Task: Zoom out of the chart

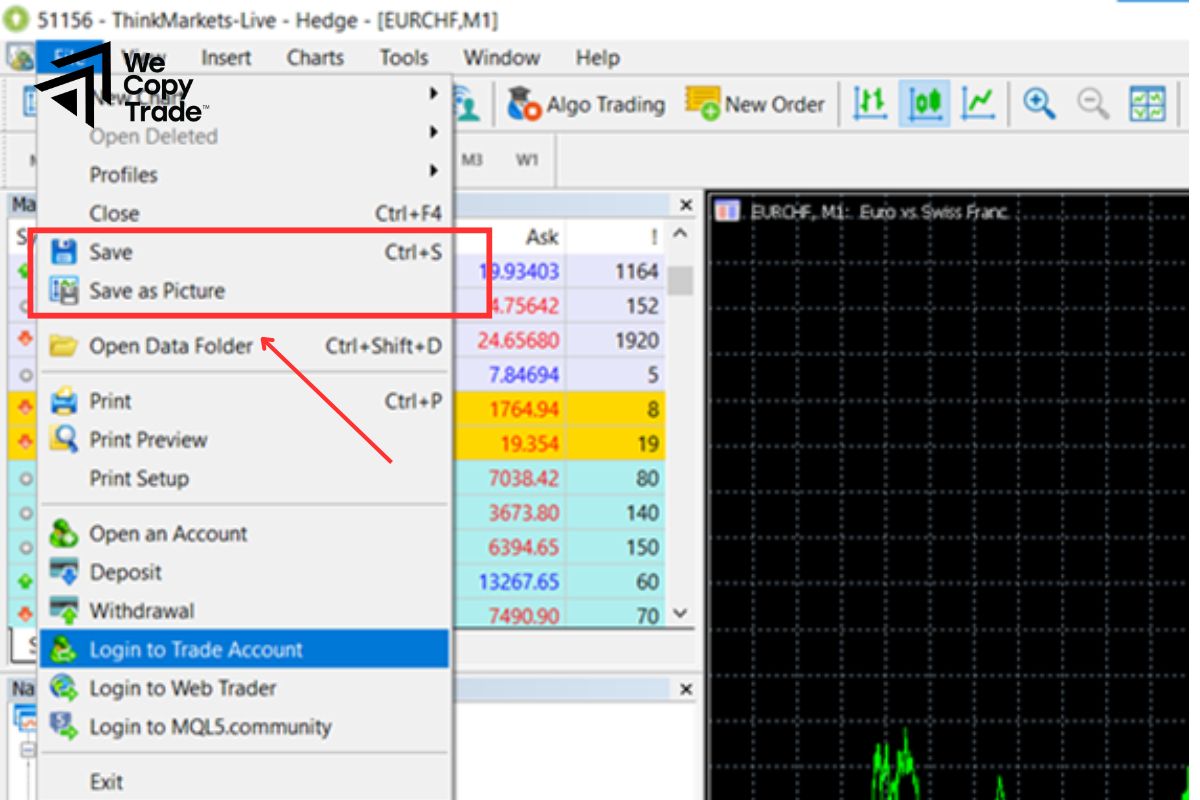Action: [1093, 103]
